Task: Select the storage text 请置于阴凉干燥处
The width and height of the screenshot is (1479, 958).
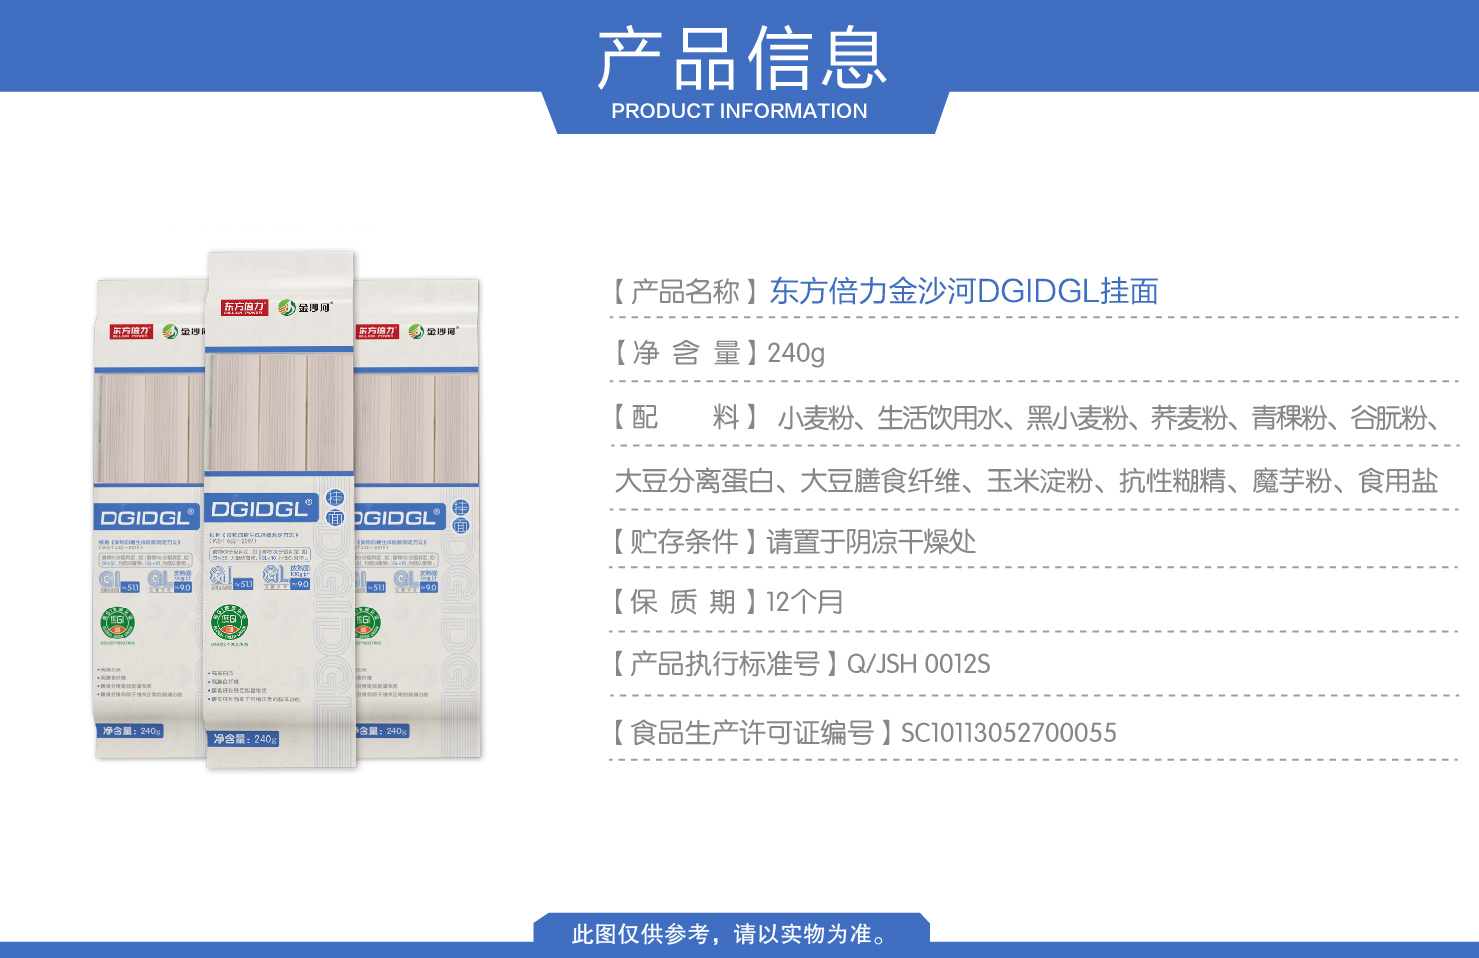Action: (x=871, y=542)
